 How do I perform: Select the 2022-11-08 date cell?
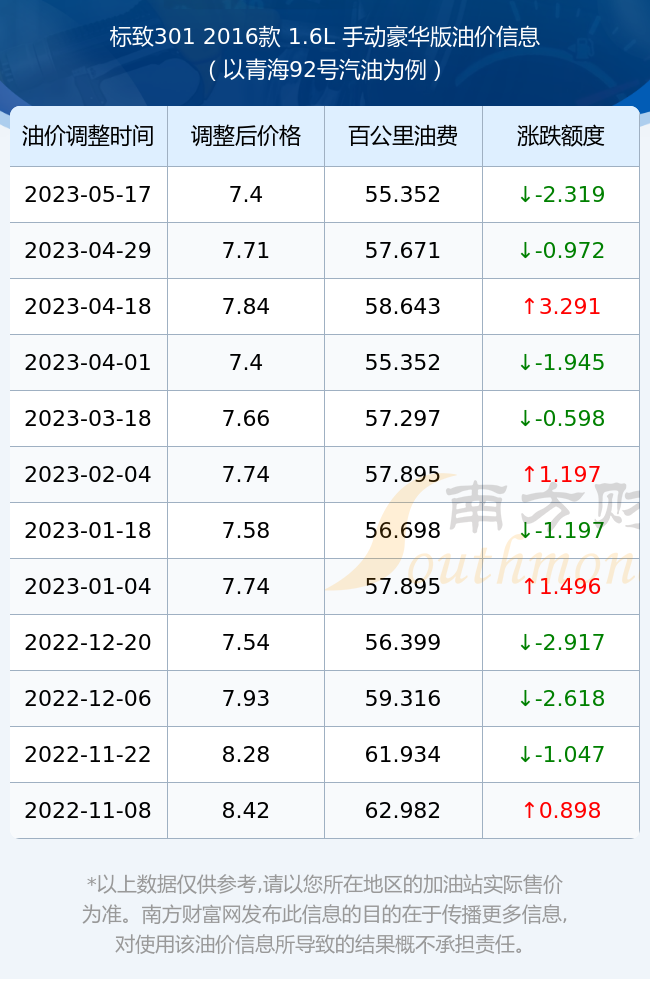click(88, 810)
